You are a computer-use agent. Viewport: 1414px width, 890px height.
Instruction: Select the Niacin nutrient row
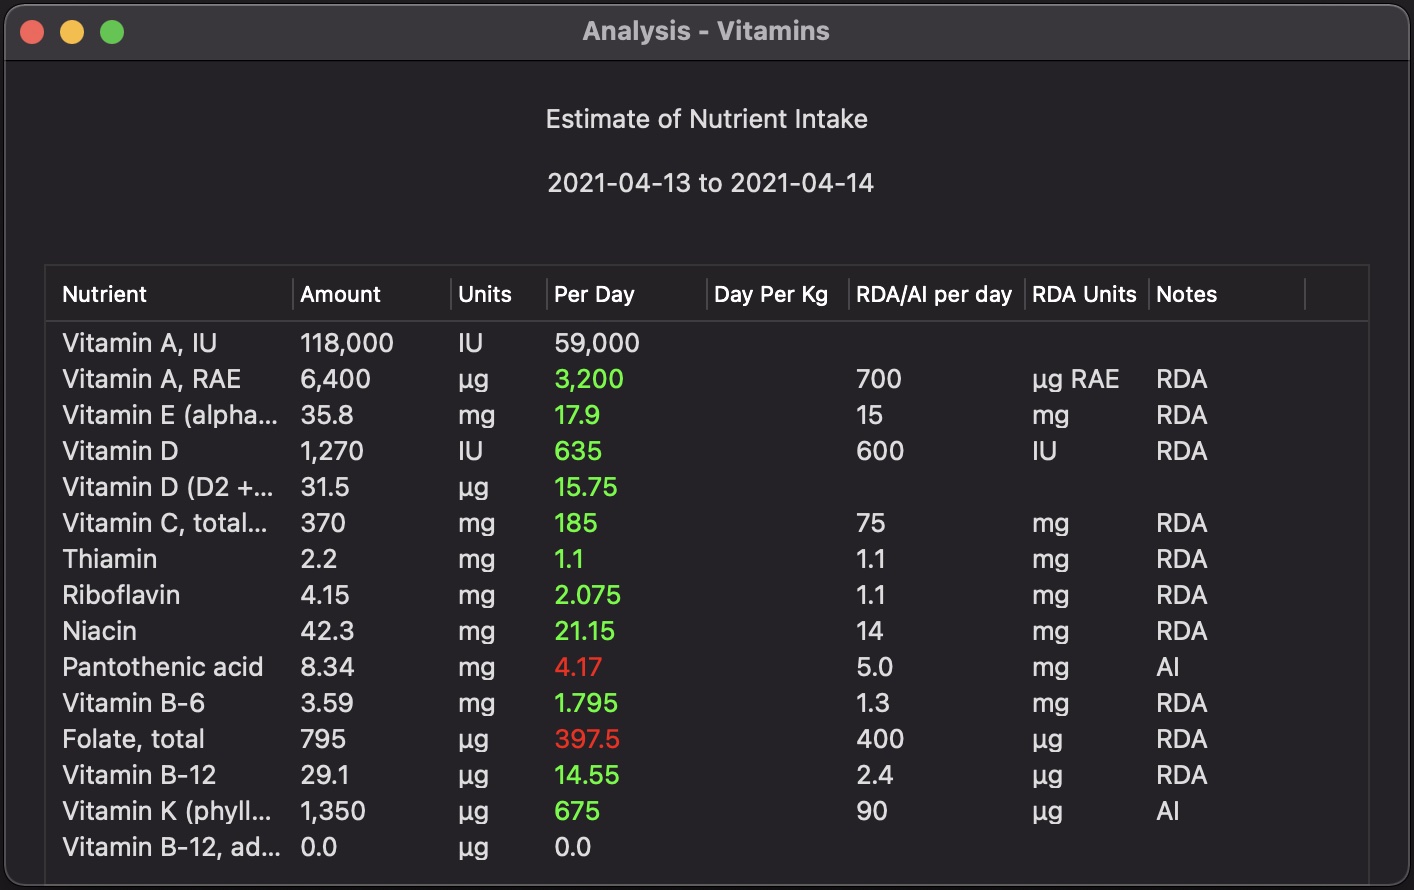pos(99,631)
